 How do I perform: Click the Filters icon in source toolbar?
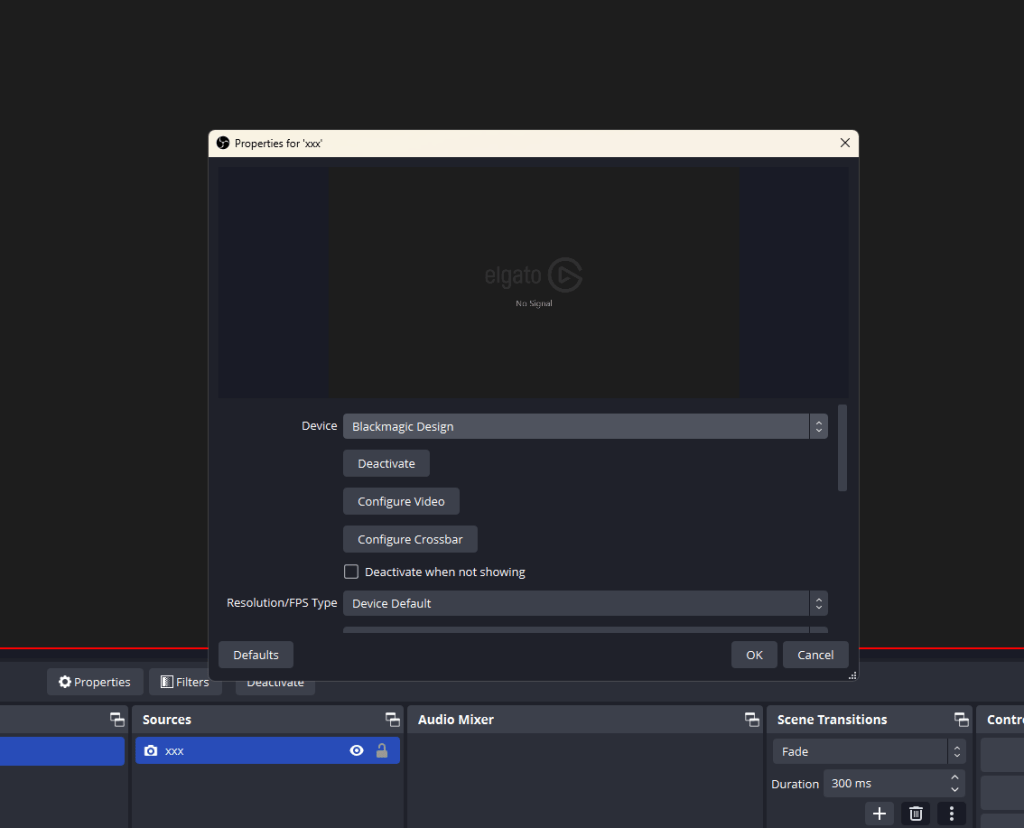tap(167, 682)
